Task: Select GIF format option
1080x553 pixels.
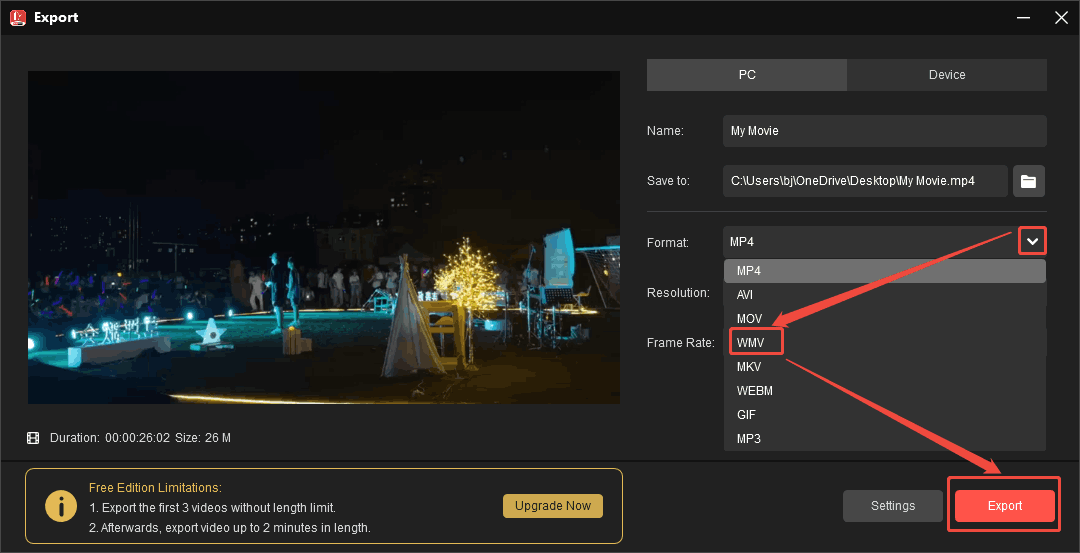Action: (746, 415)
